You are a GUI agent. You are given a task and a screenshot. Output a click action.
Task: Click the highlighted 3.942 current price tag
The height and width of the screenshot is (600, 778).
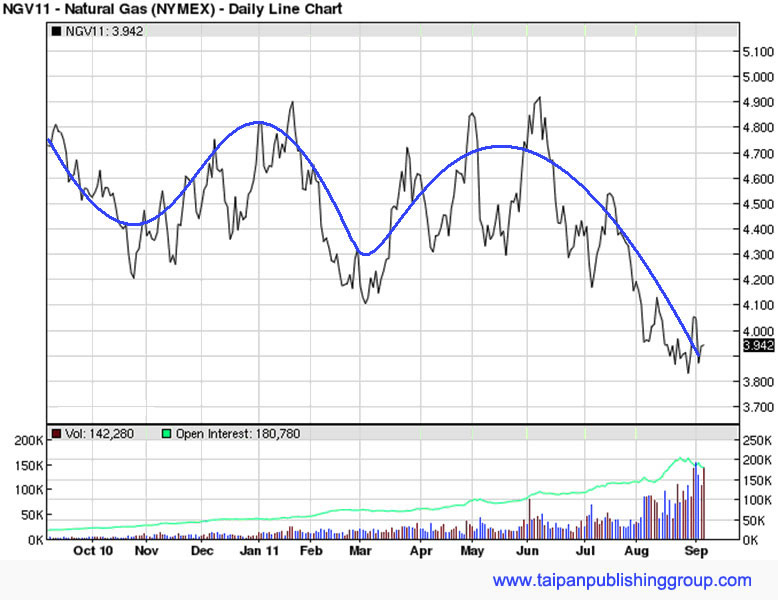coord(759,345)
